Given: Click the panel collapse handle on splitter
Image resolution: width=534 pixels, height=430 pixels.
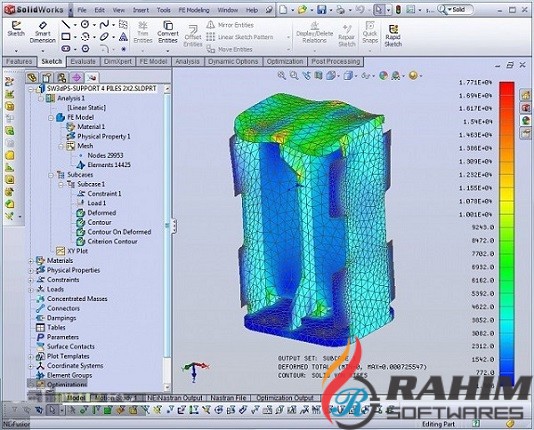Looking at the screenshot, I should click(x=174, y=225).
